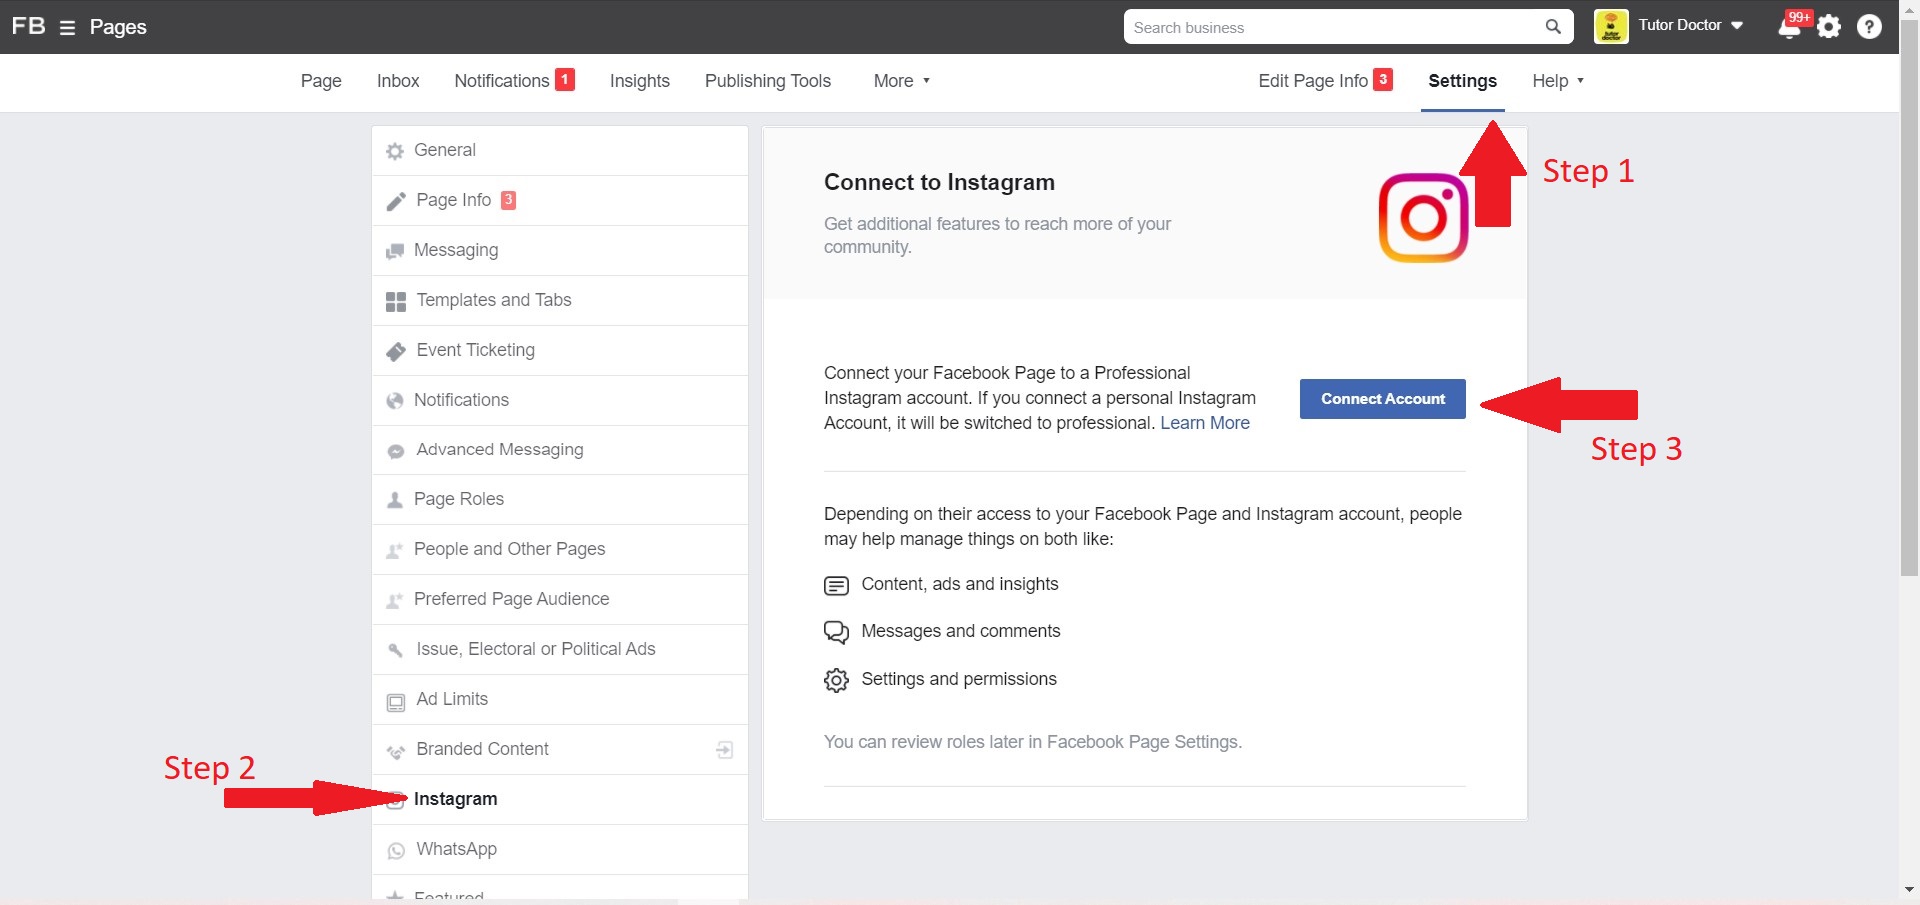This screenshot has width=1920, height=905.
Task: Click the 'Settings and permissions' text
Action: 959,679
